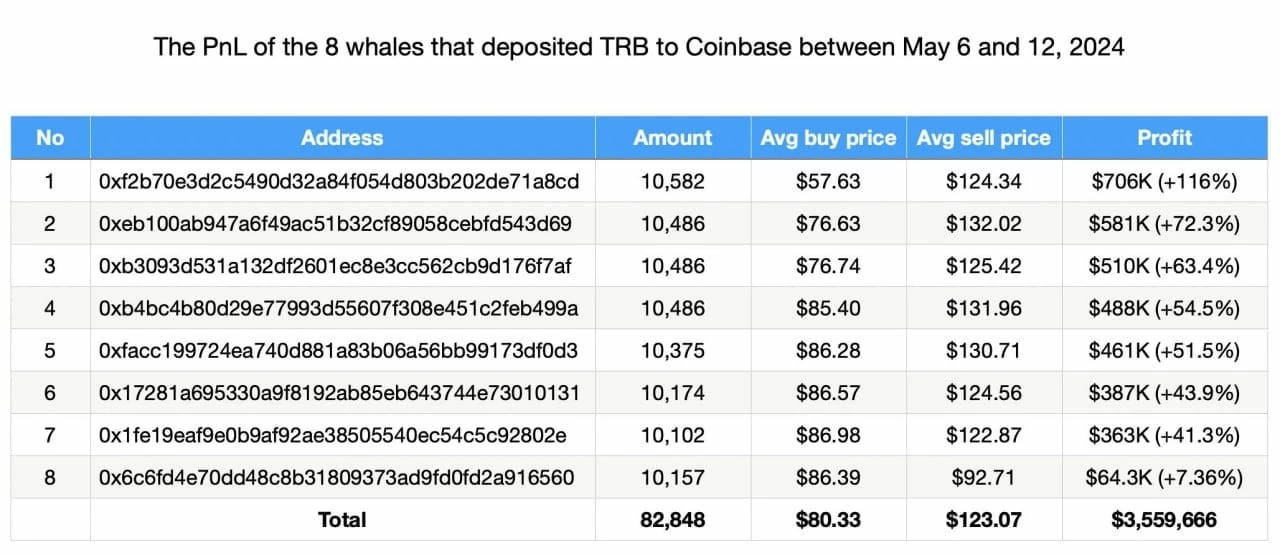This screenshot has width=1280, height=555.
Task: Click the Total row label
Action: tap(342, 519)
